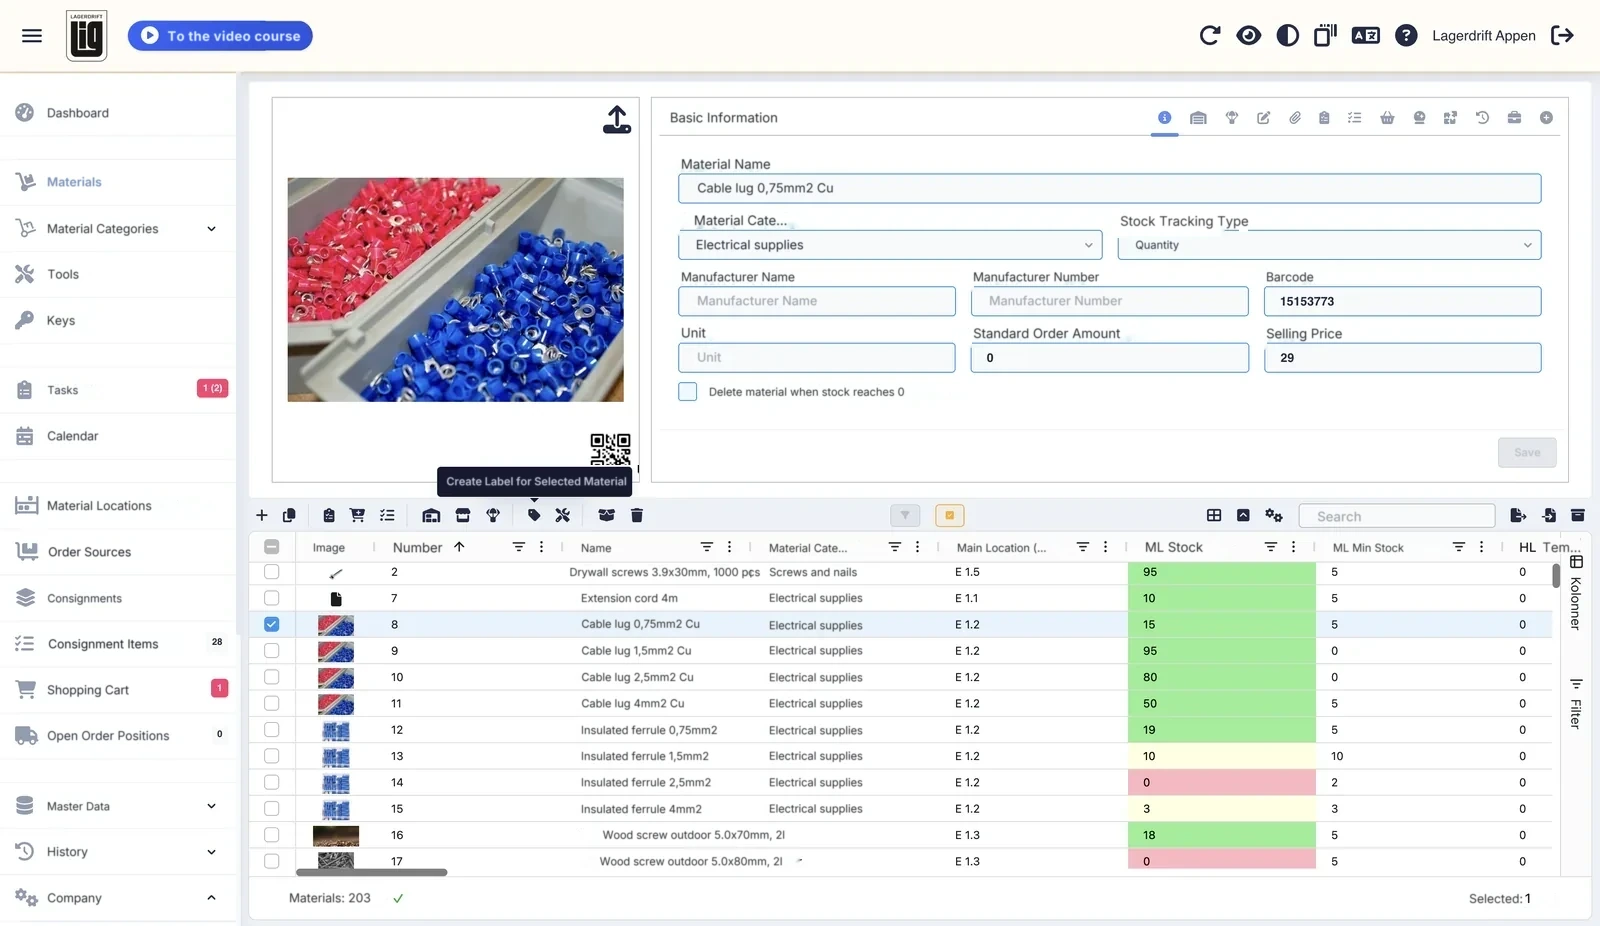
Task: Open the Stock Tracking Type dropdown
Action: pyautogui.click(x=1329, y=245)
